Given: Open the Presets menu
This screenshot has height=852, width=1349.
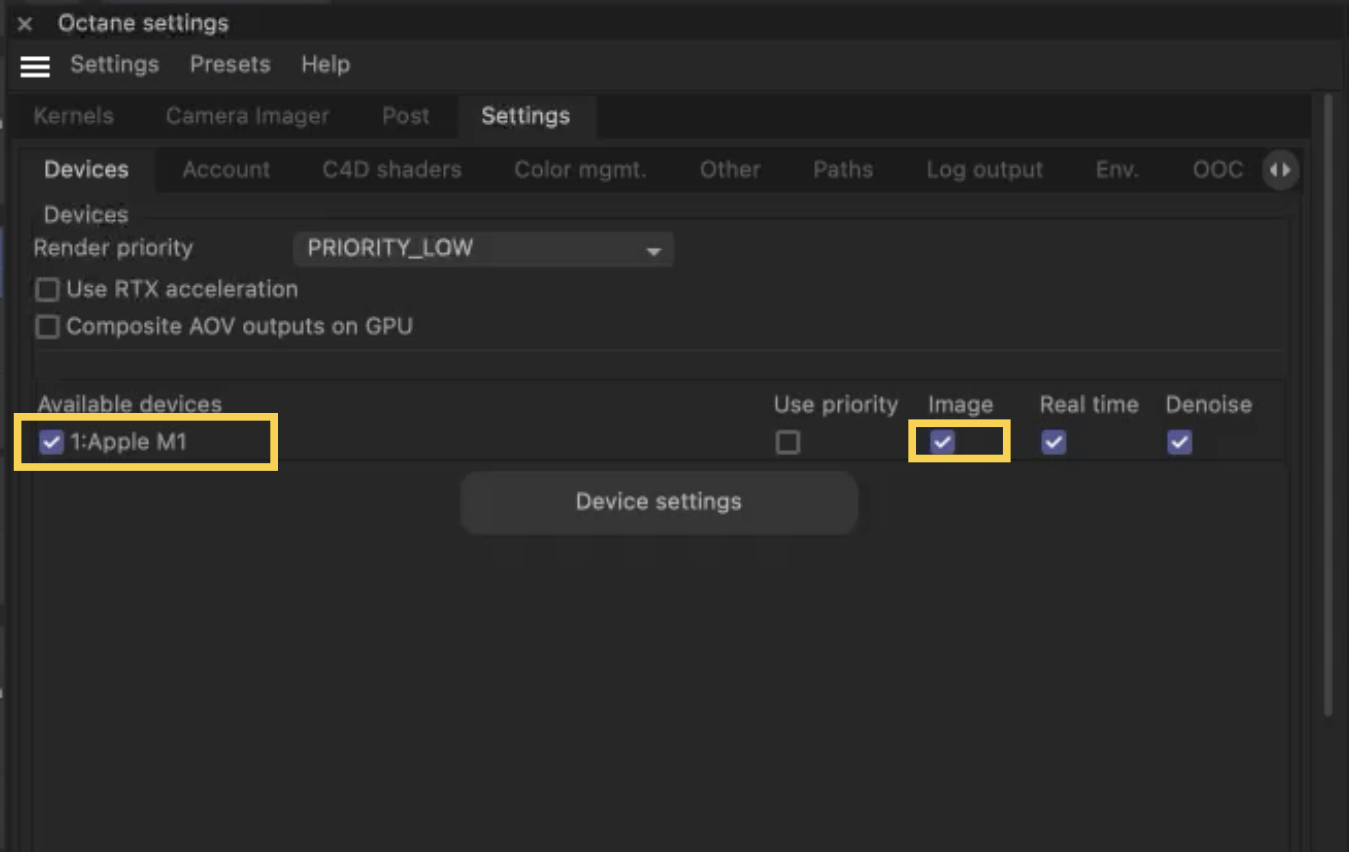Looking at the screenshot, I should coord(230,65).
